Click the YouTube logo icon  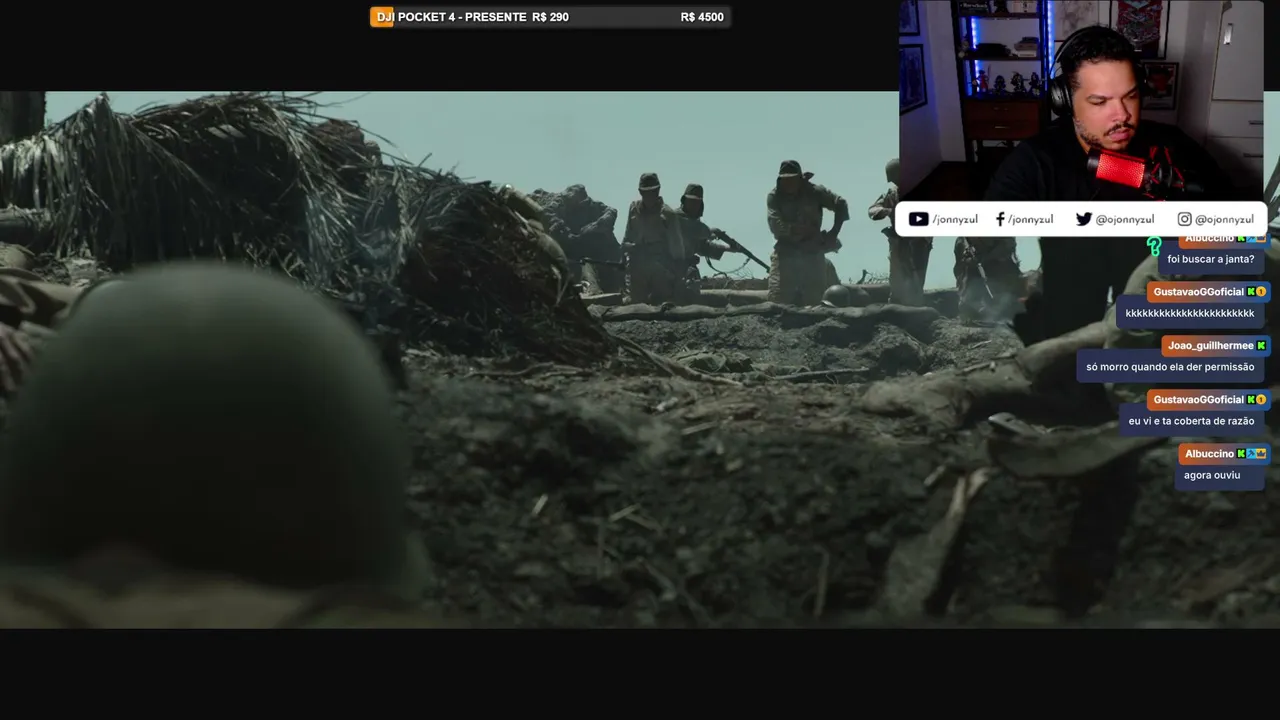click(x=918, y=219)
